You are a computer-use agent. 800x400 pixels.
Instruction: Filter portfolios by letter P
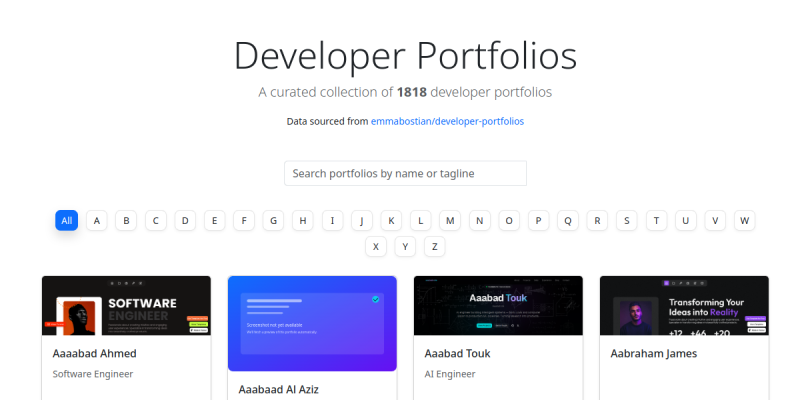[538, 220]
